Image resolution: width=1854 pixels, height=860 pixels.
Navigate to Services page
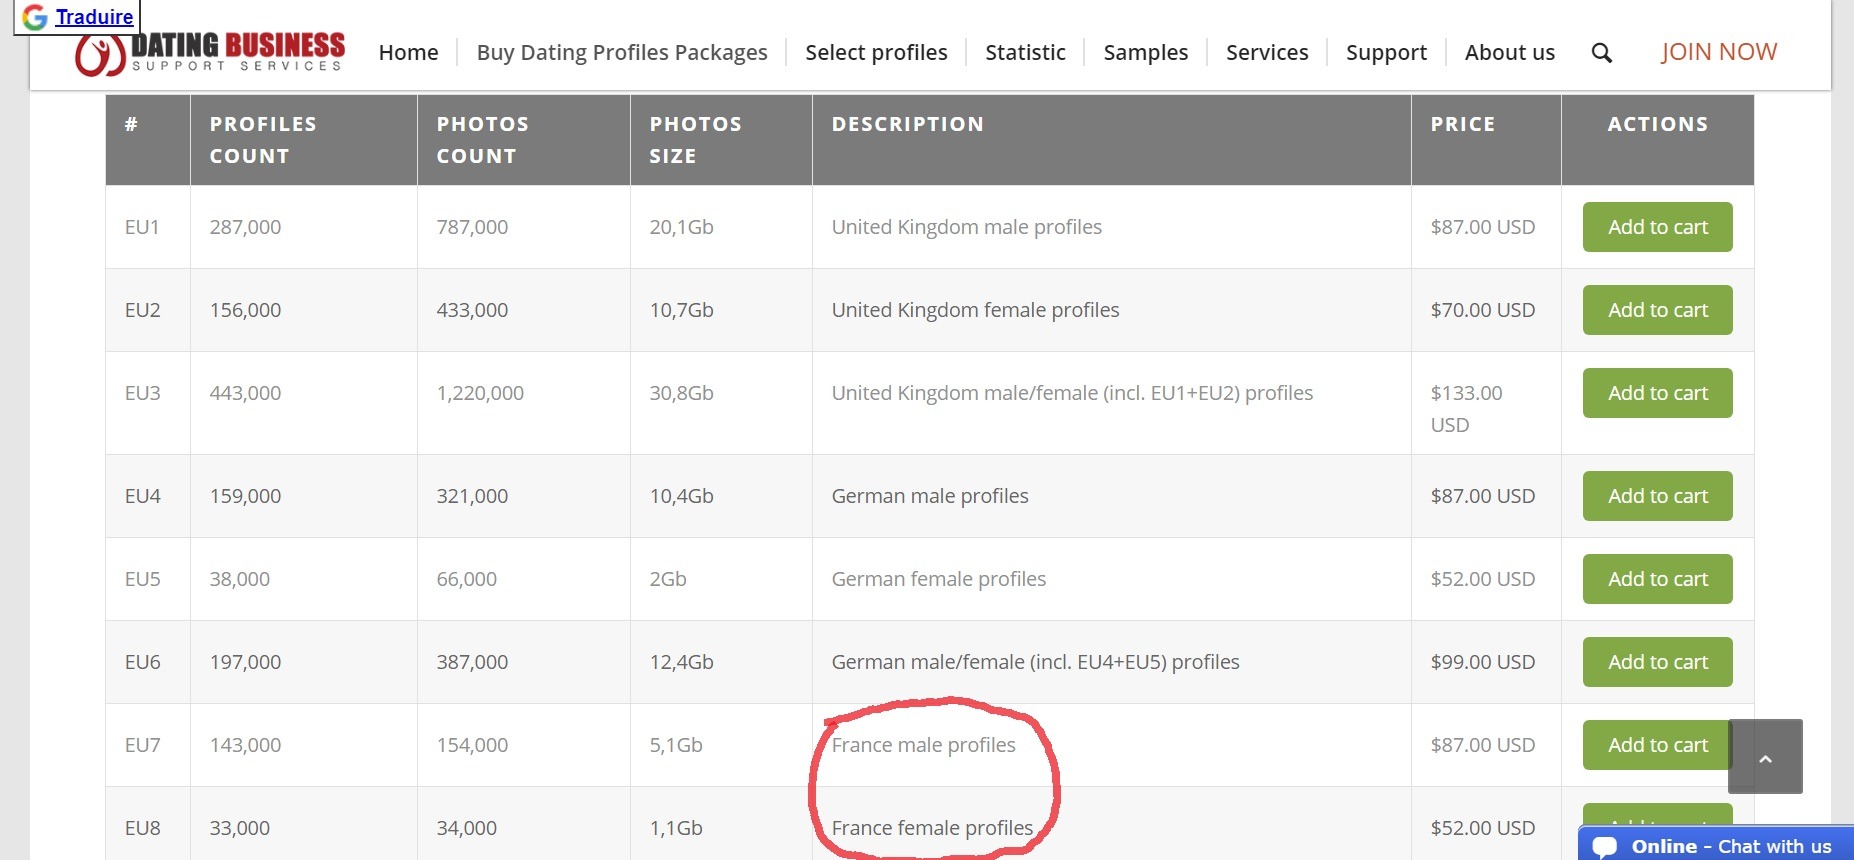coord(1267,53)
